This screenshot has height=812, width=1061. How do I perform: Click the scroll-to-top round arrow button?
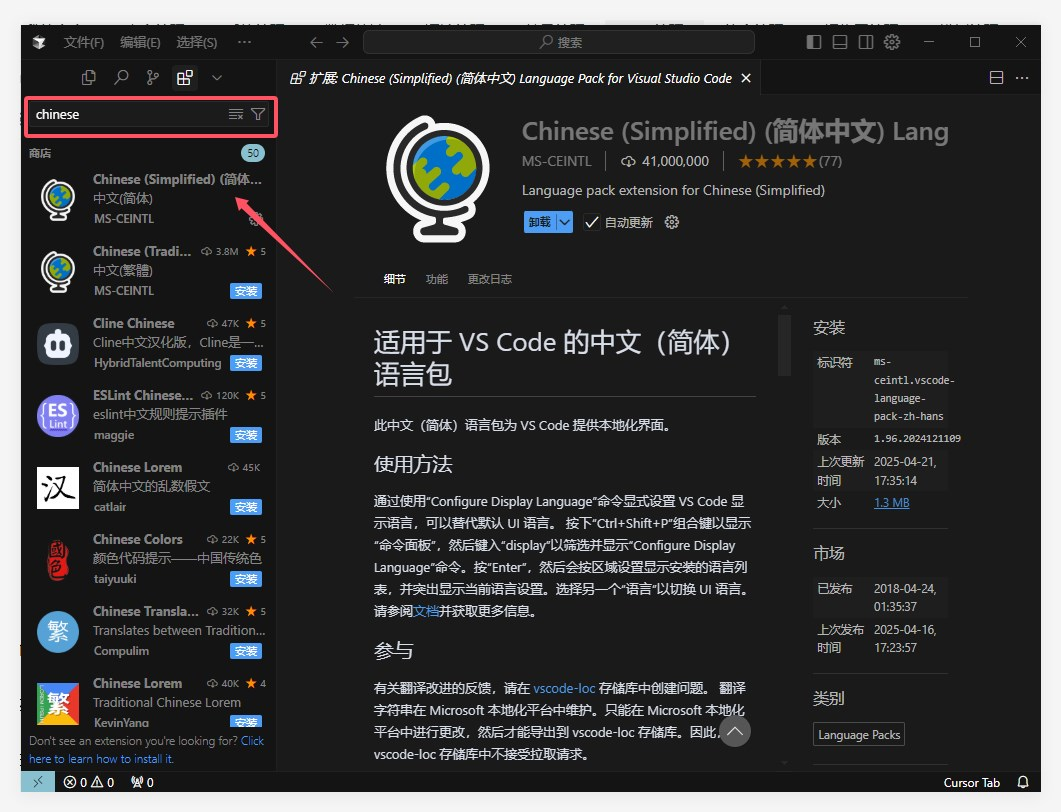point(735,732)
